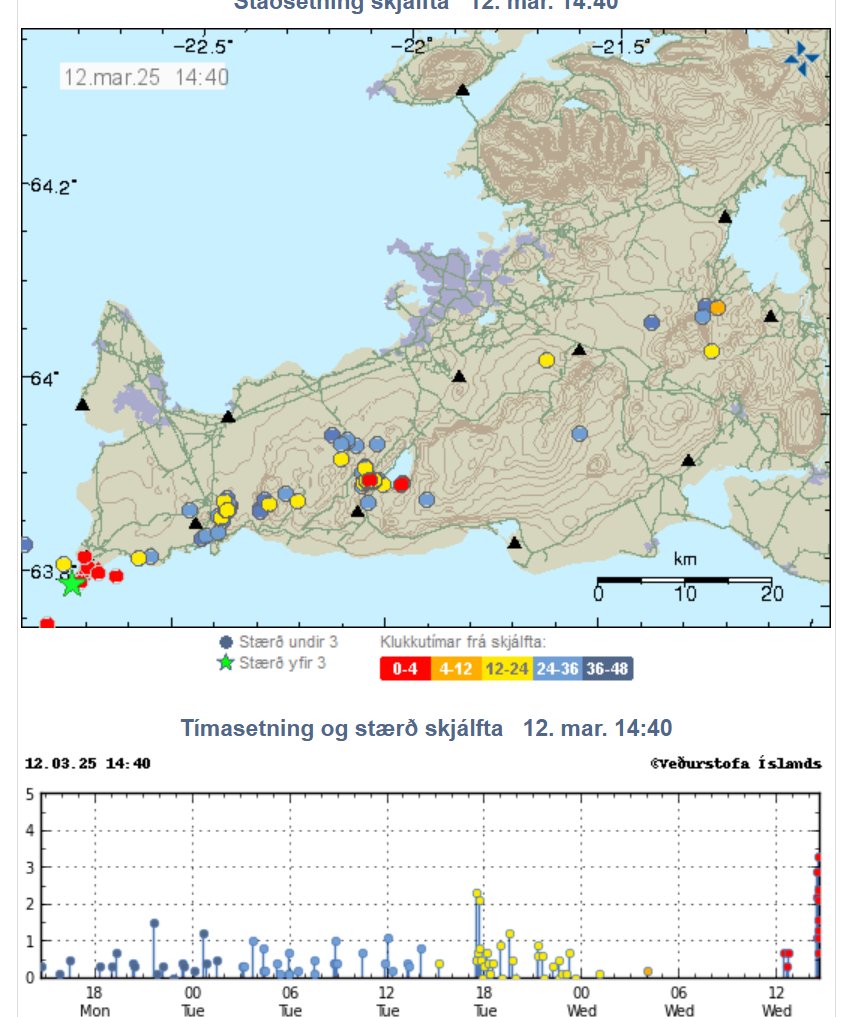Click the '5' magnitude axis label
The image size is (855, 1017).
29,794
